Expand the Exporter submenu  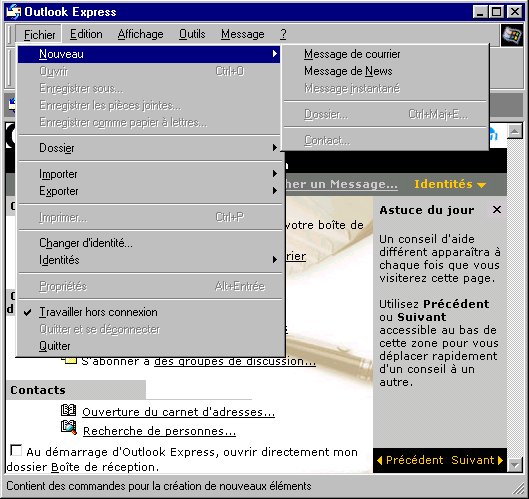(149, 191)
